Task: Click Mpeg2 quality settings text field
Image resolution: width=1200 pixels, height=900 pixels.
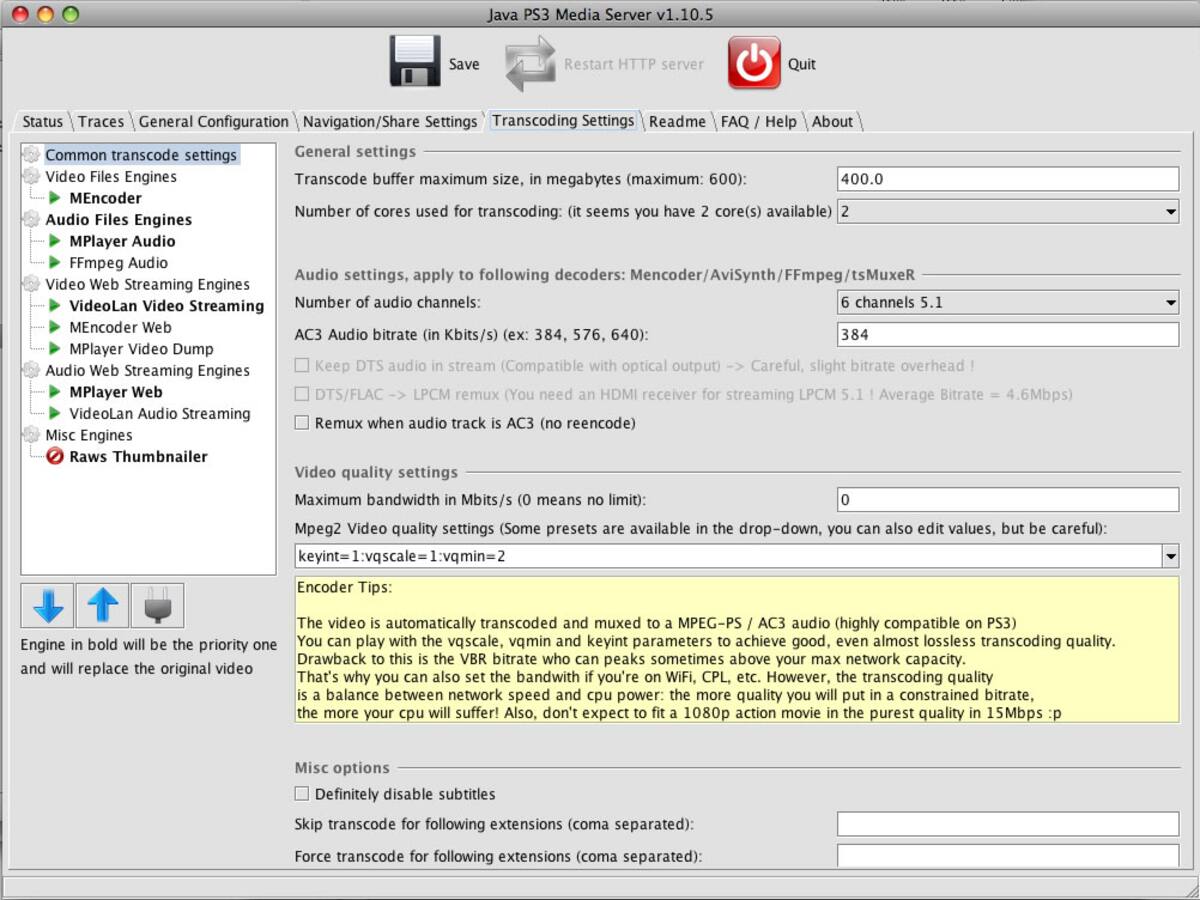Action: [728, 556]
